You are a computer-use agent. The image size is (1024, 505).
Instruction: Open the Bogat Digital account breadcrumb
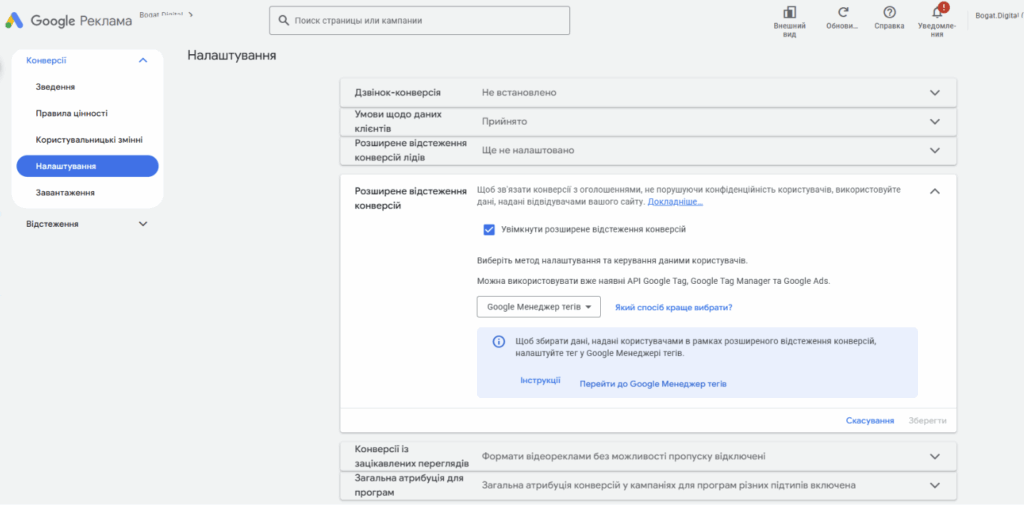[x=165, y=13]
